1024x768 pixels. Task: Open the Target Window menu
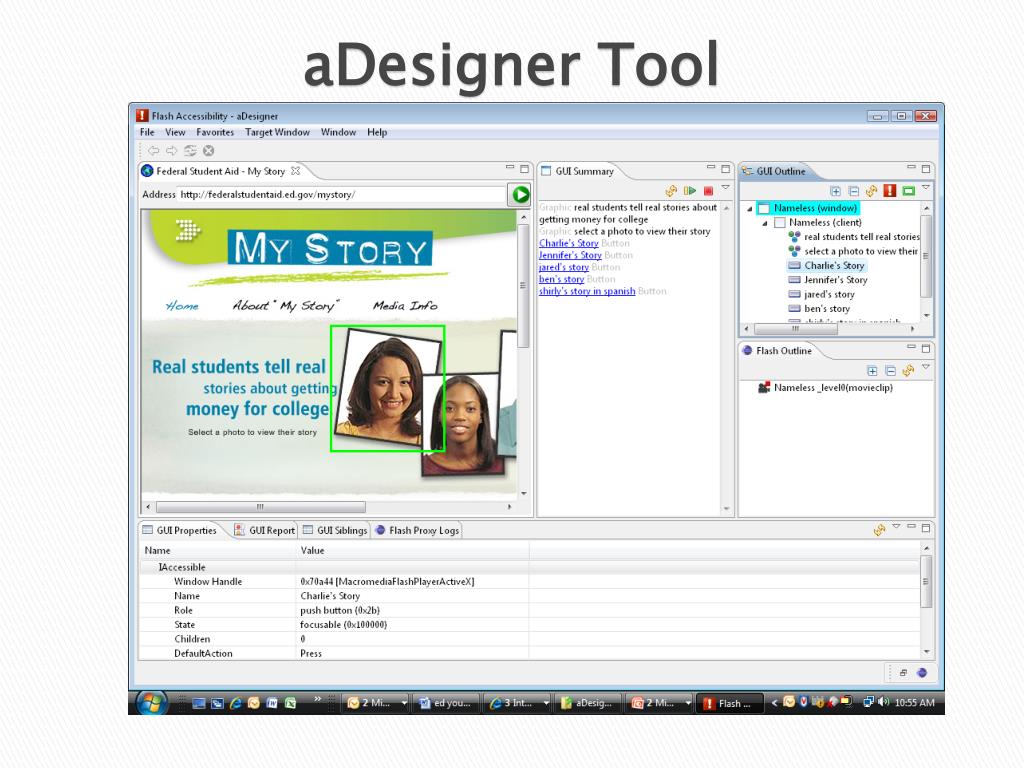pyautogui.click(x=278, y=132)
